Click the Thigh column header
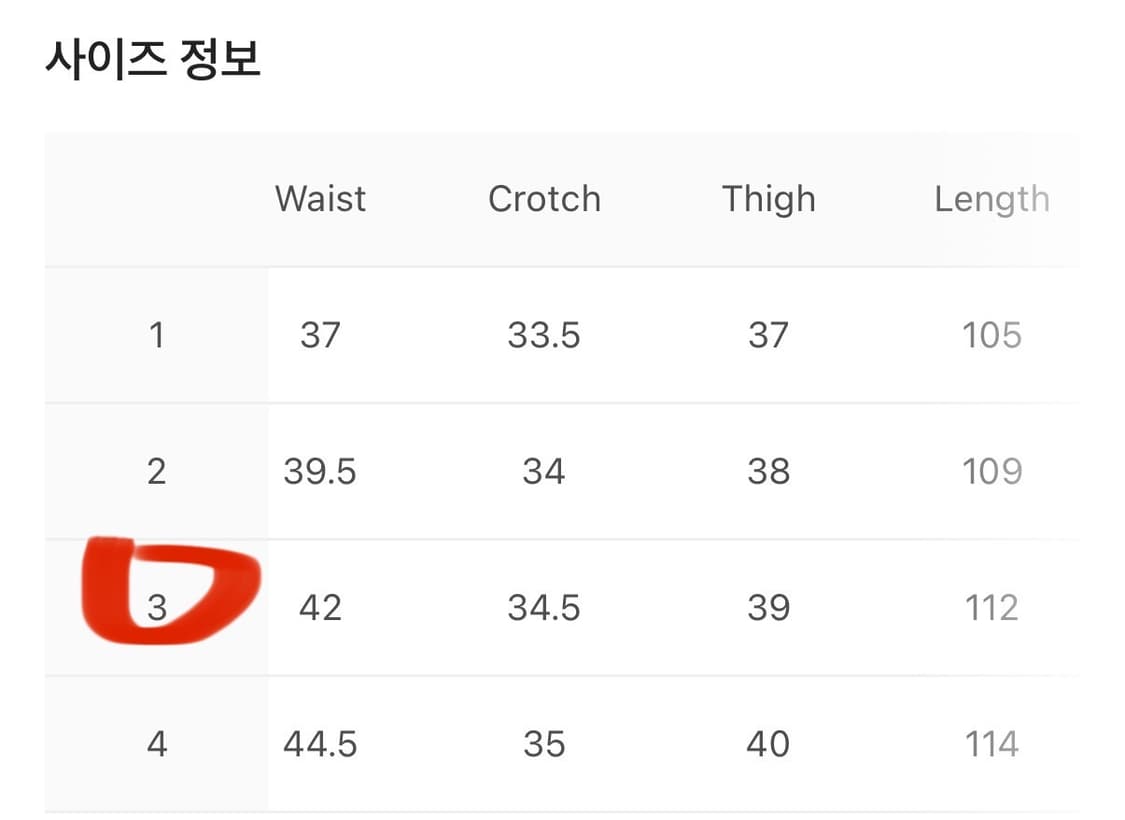The width and height of the screenshot is (1125, 820). coord(768,199)
